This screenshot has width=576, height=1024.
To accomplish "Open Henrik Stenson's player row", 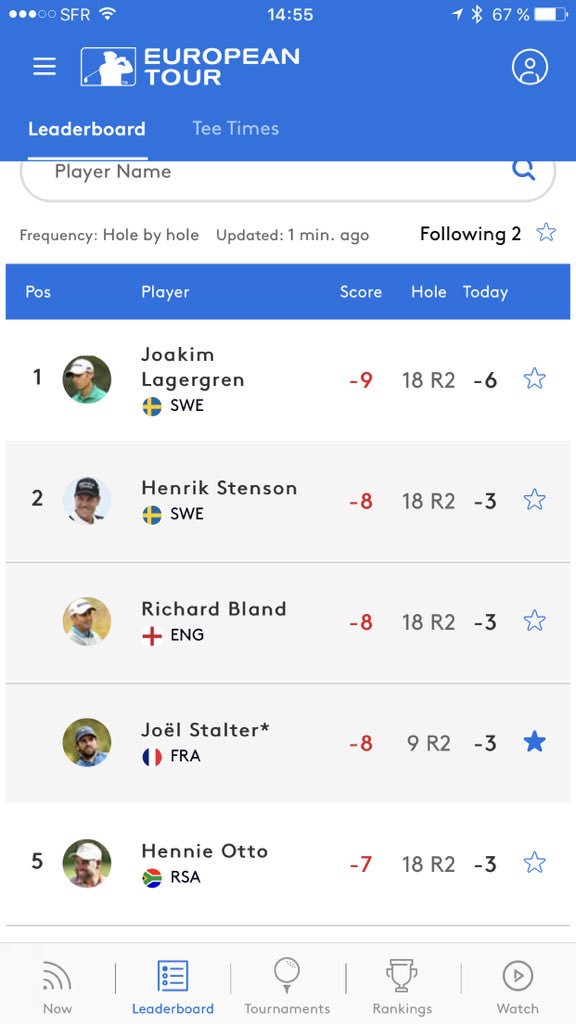I will pos(288,501).
